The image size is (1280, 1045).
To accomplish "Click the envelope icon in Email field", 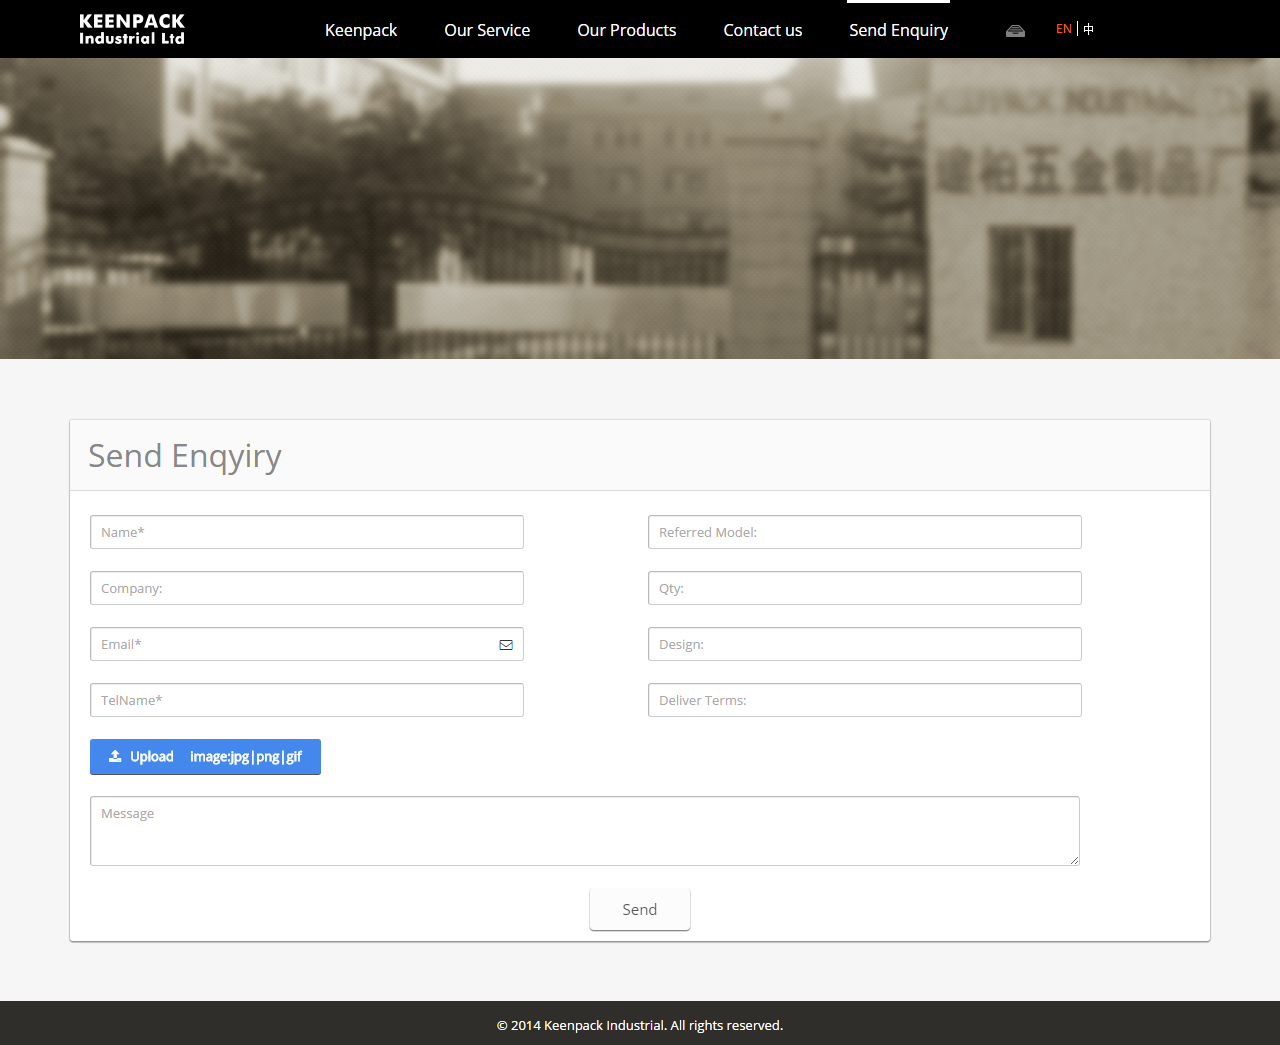I will pyautogui.click(x=506, y=645).
